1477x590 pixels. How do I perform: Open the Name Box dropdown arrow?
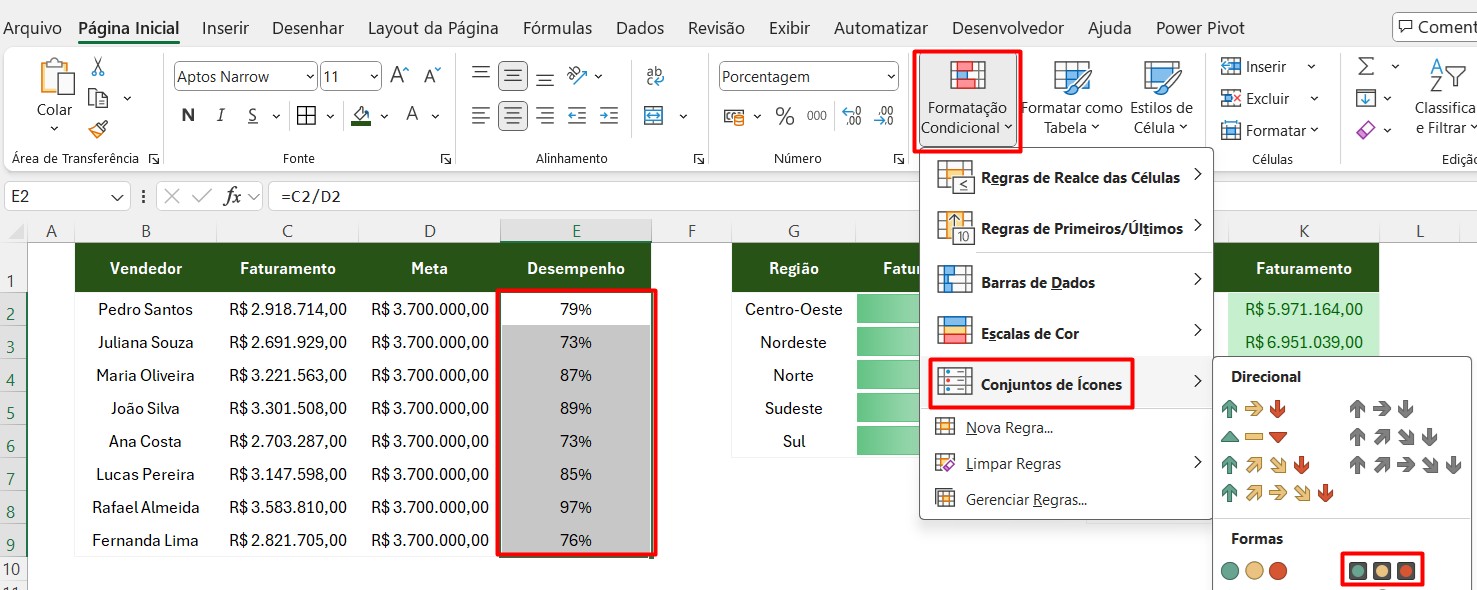pyautogui.click(x=119, y=197)
